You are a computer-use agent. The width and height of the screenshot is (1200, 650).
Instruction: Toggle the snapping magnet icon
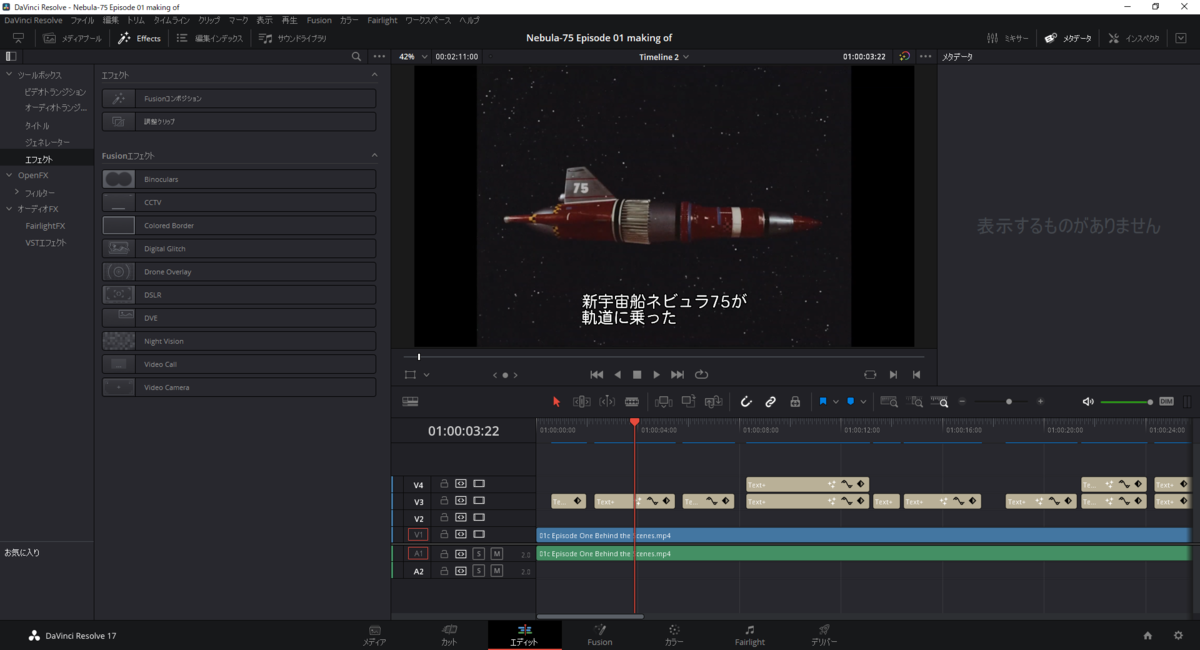(746, 401)
